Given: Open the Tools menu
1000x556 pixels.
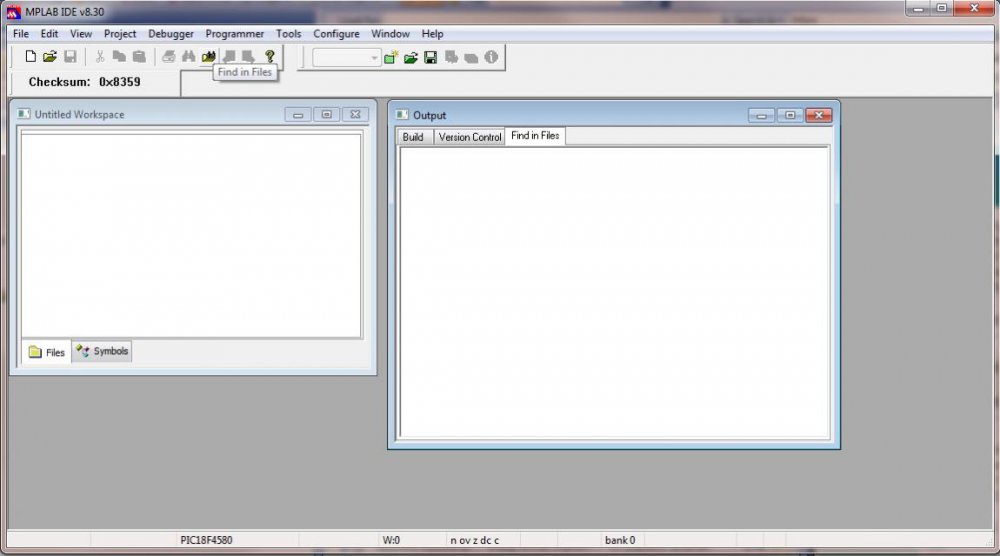Looking at the screenshot, I should click(288, 34).
